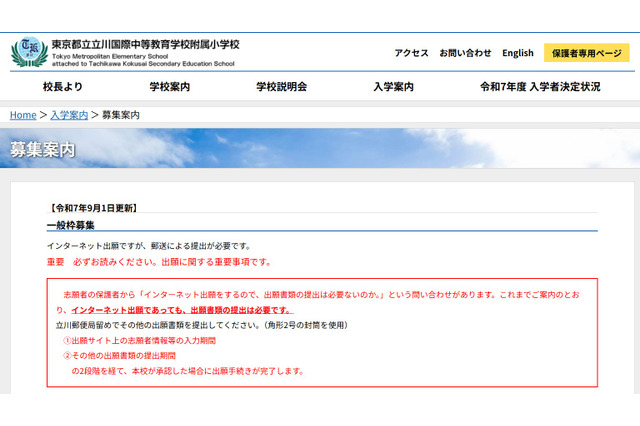The width and height of the screenshot is (640, 426).
Task: Open the 学校案内 menu item
Action: click(x=169, y=87)
